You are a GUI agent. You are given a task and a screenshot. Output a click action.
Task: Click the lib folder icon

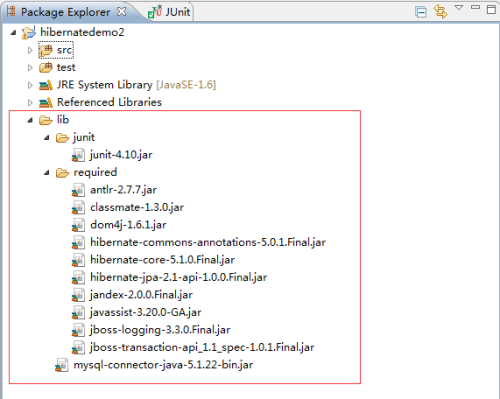coord(46,120)
